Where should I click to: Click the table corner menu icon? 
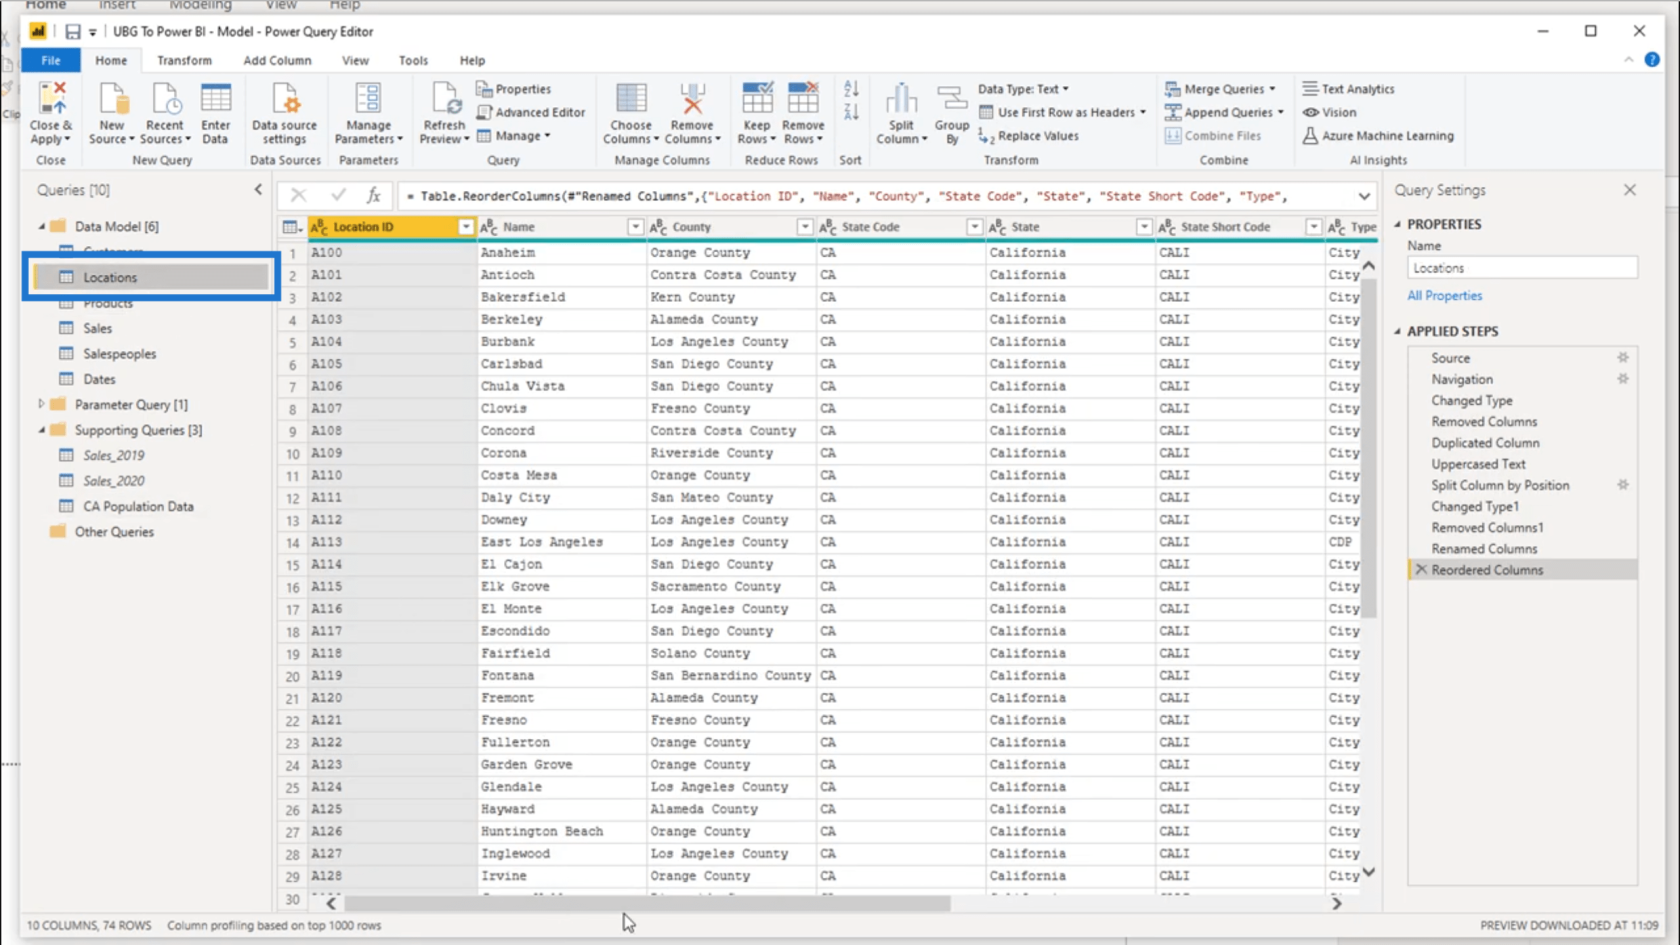pos(292,227)
